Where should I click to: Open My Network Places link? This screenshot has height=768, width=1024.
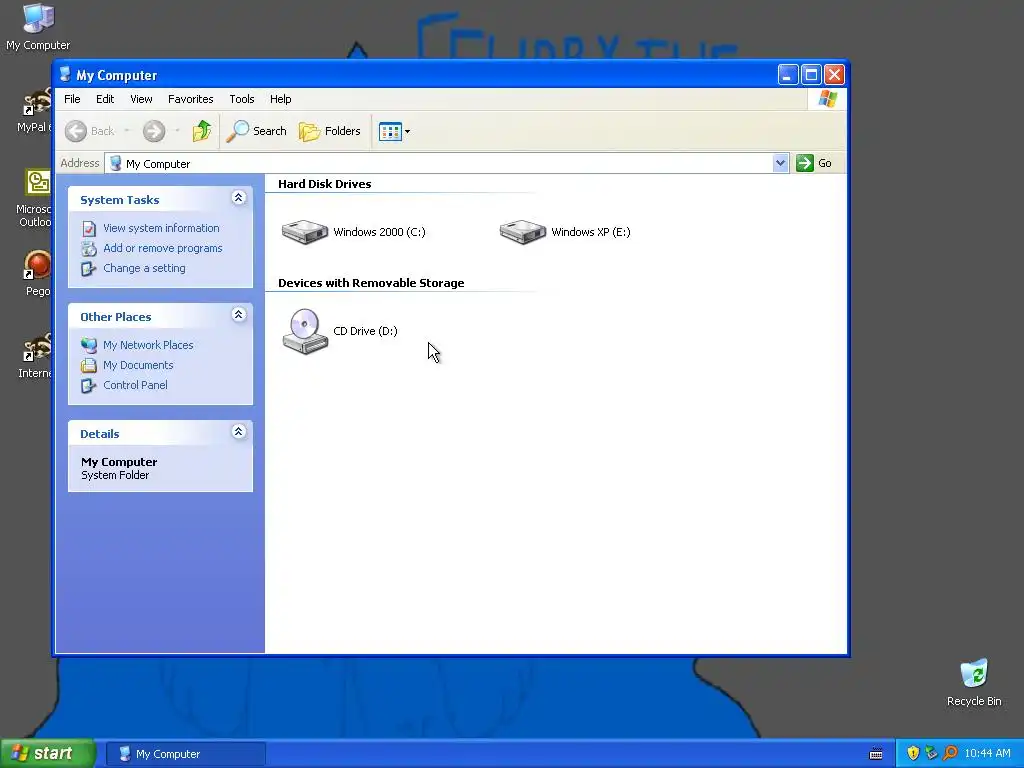coord(148,345)
